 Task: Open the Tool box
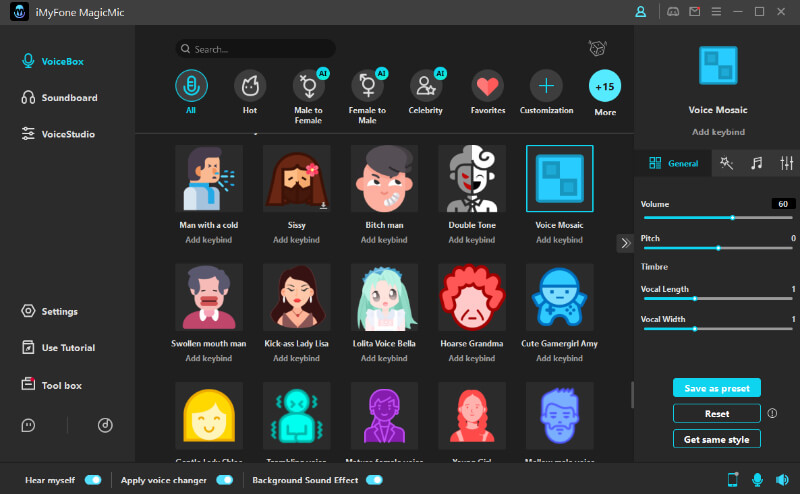tap(52, 385)
